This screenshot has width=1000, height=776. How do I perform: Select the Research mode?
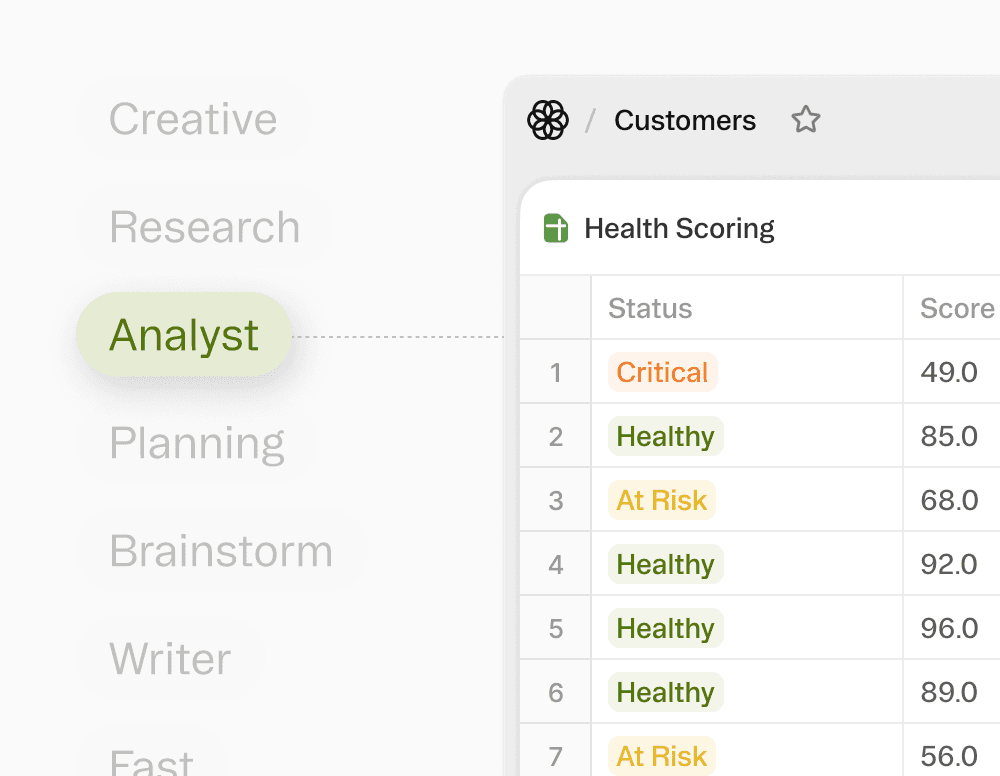tap(205, 227)
